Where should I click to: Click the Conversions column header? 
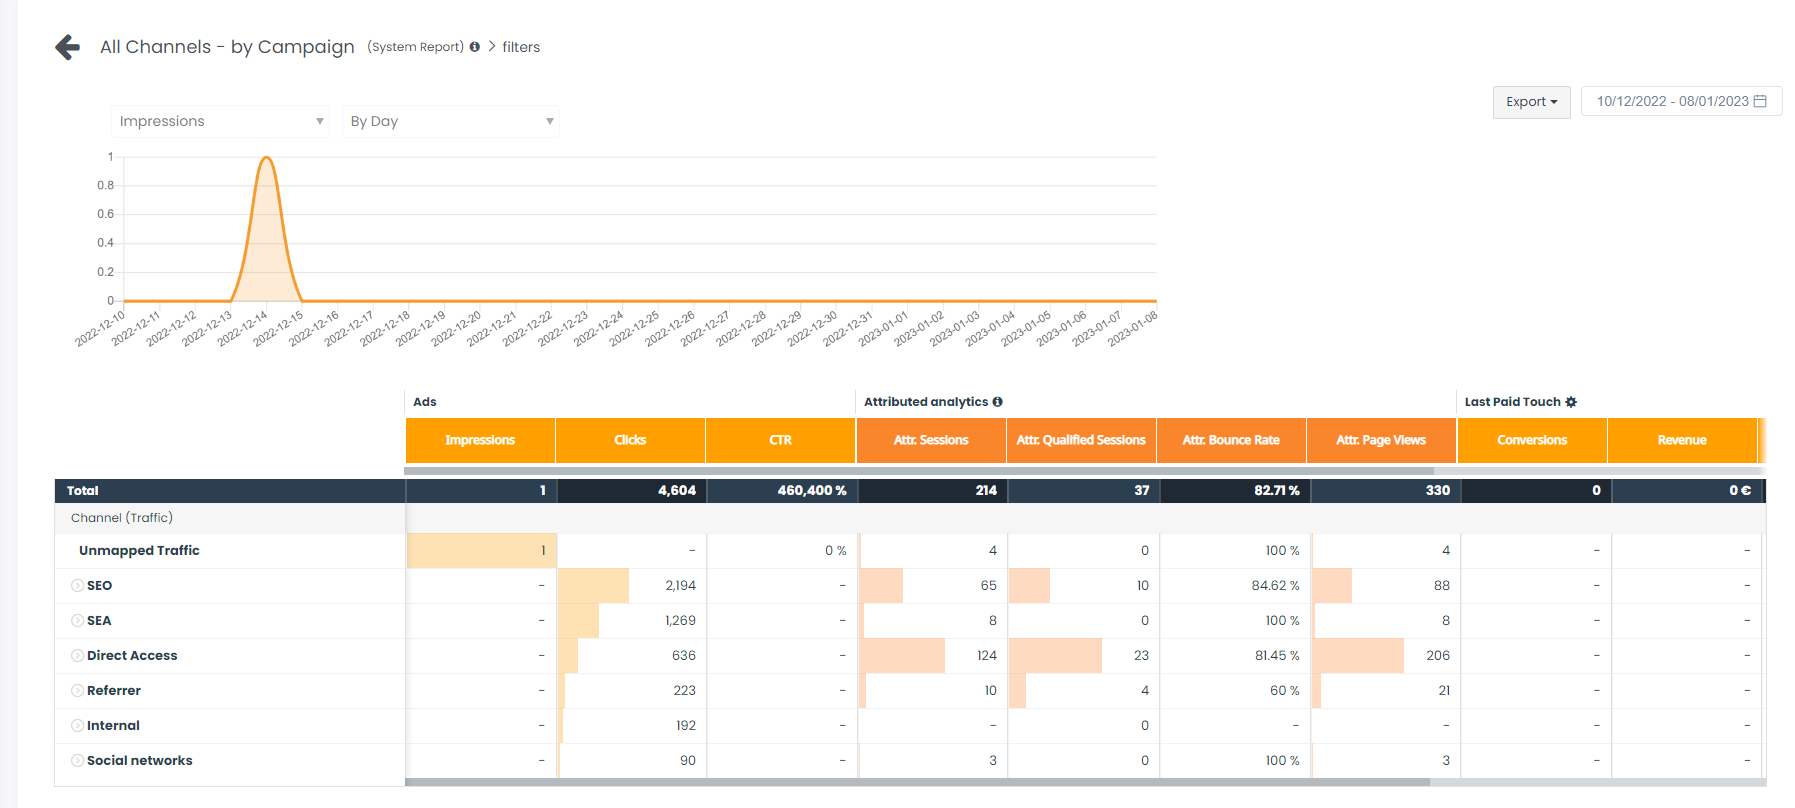coord(1532,440)
